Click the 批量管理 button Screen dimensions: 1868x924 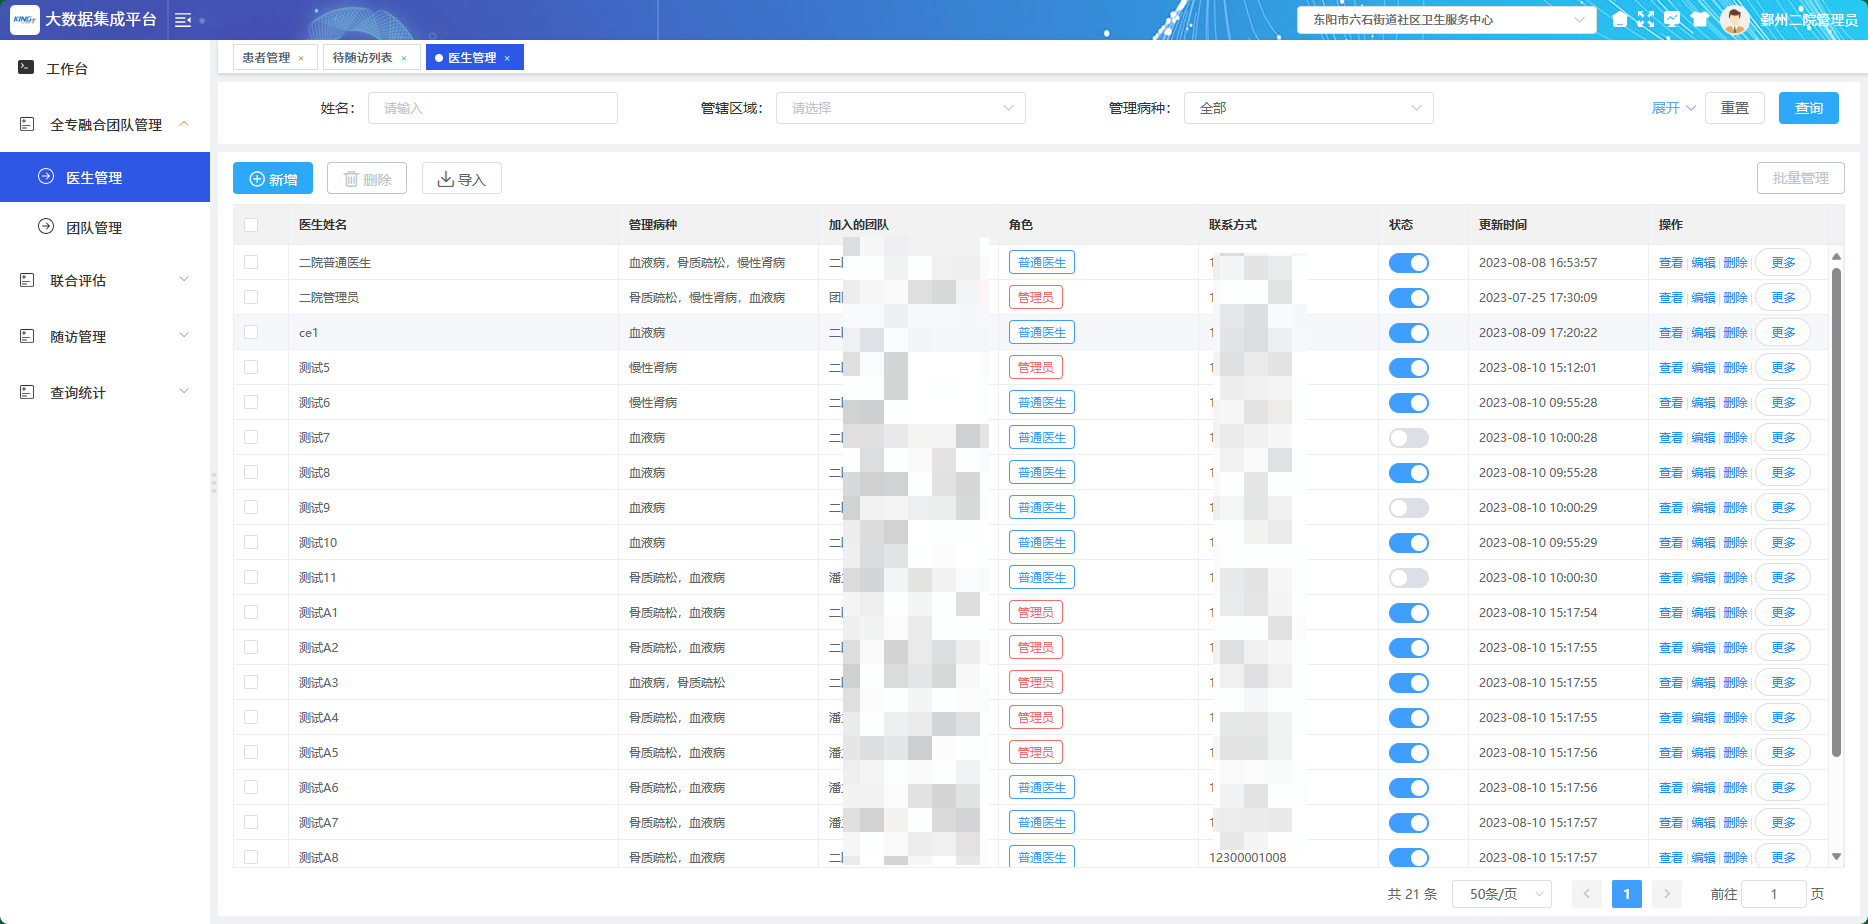tap(1801, 178)
